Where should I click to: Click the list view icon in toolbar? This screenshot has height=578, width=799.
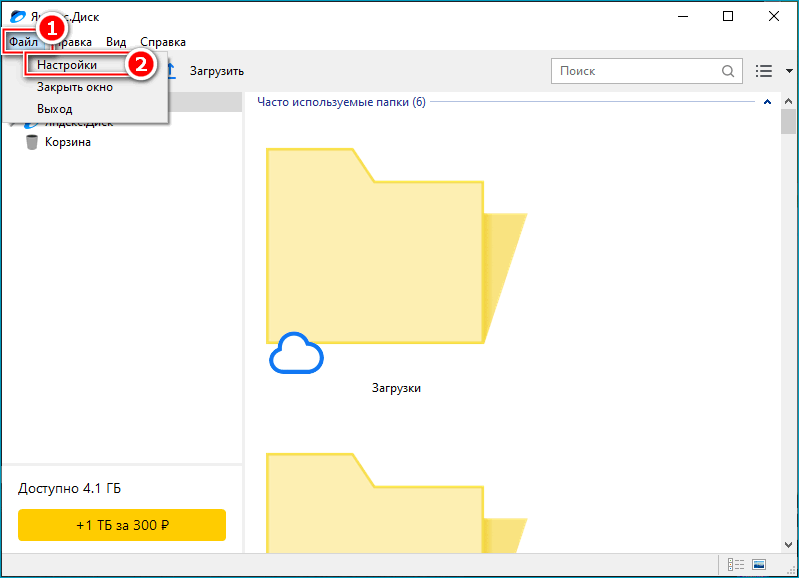(765, 71)
